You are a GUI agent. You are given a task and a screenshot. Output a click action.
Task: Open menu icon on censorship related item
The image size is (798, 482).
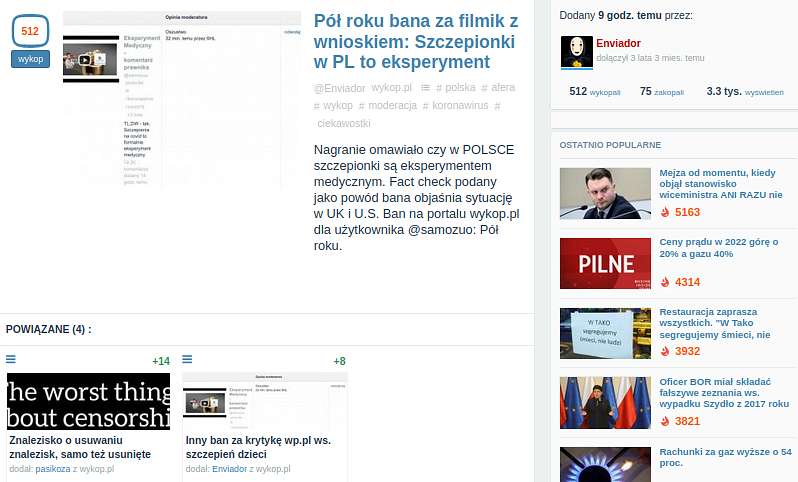[11, 359]
